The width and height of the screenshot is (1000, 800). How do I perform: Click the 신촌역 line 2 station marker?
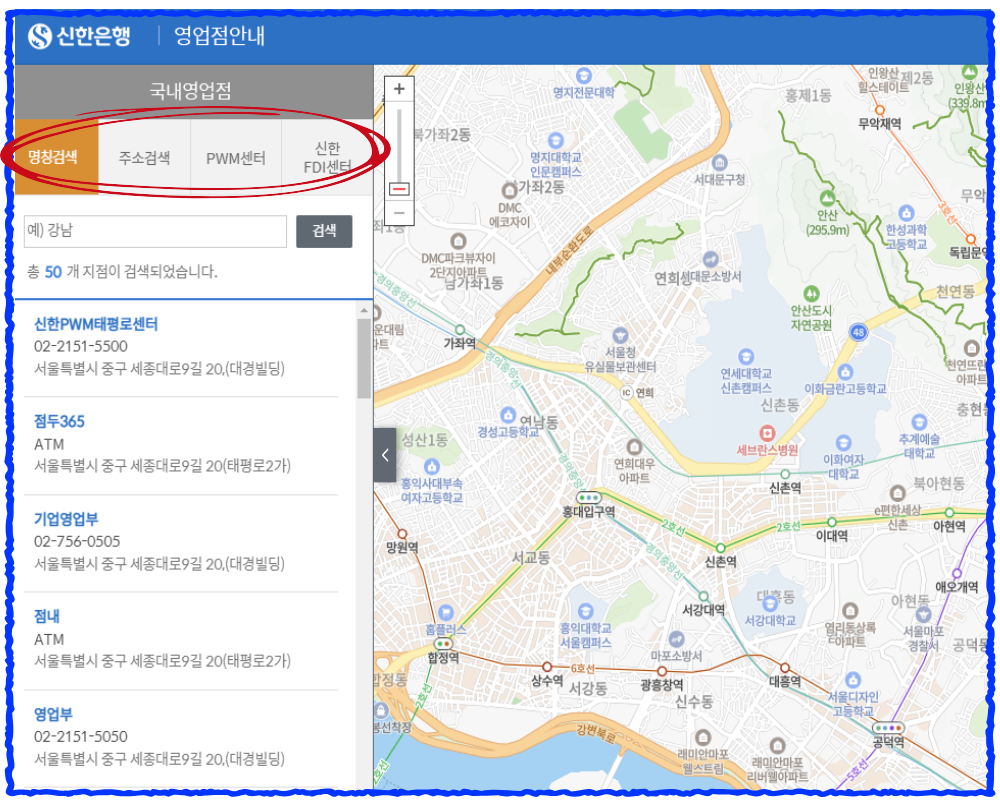(x=720, y=548)
